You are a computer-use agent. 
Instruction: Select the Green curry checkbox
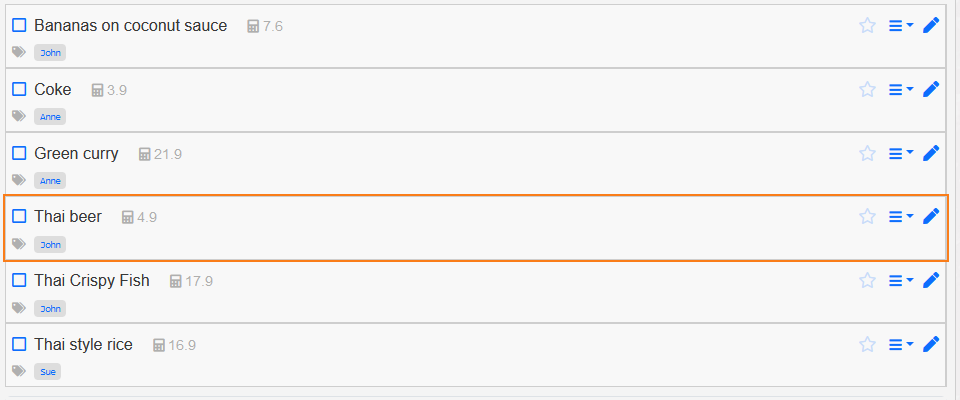pyautogui.click(x=19, y=153)
